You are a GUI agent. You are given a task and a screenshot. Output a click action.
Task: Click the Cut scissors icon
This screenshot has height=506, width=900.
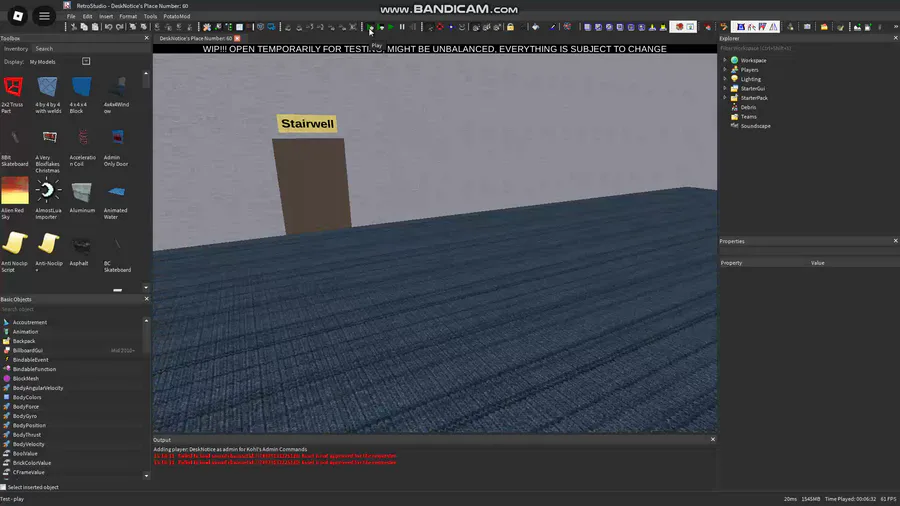click(73, 27)
